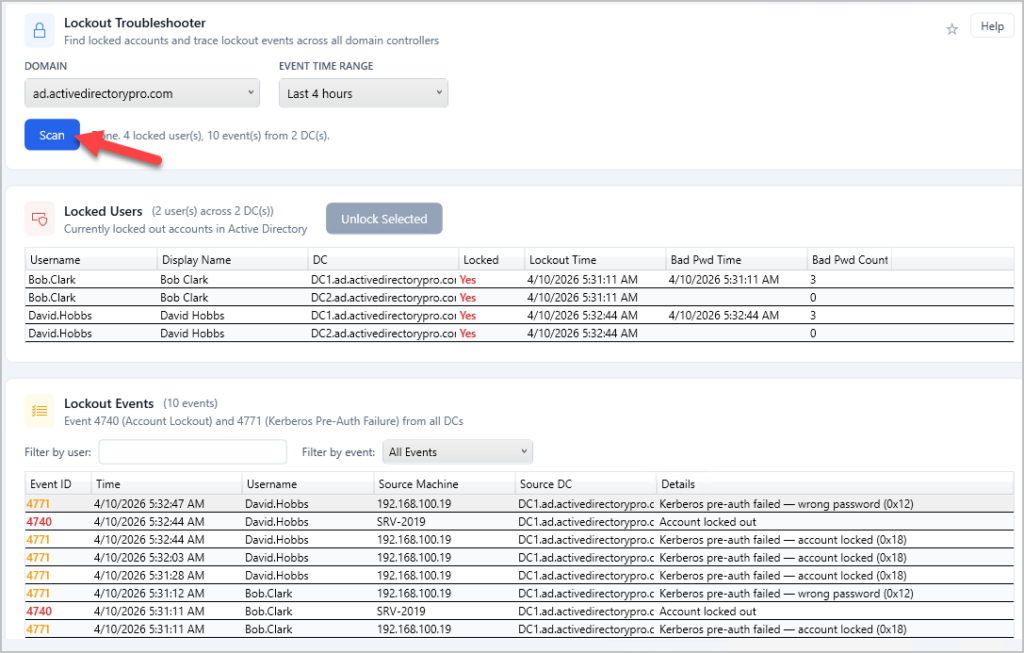The height and width of the screenshot is (653, 1024).
Task: Select the Bob.Clark row on DC2
Action: (519, 298)
